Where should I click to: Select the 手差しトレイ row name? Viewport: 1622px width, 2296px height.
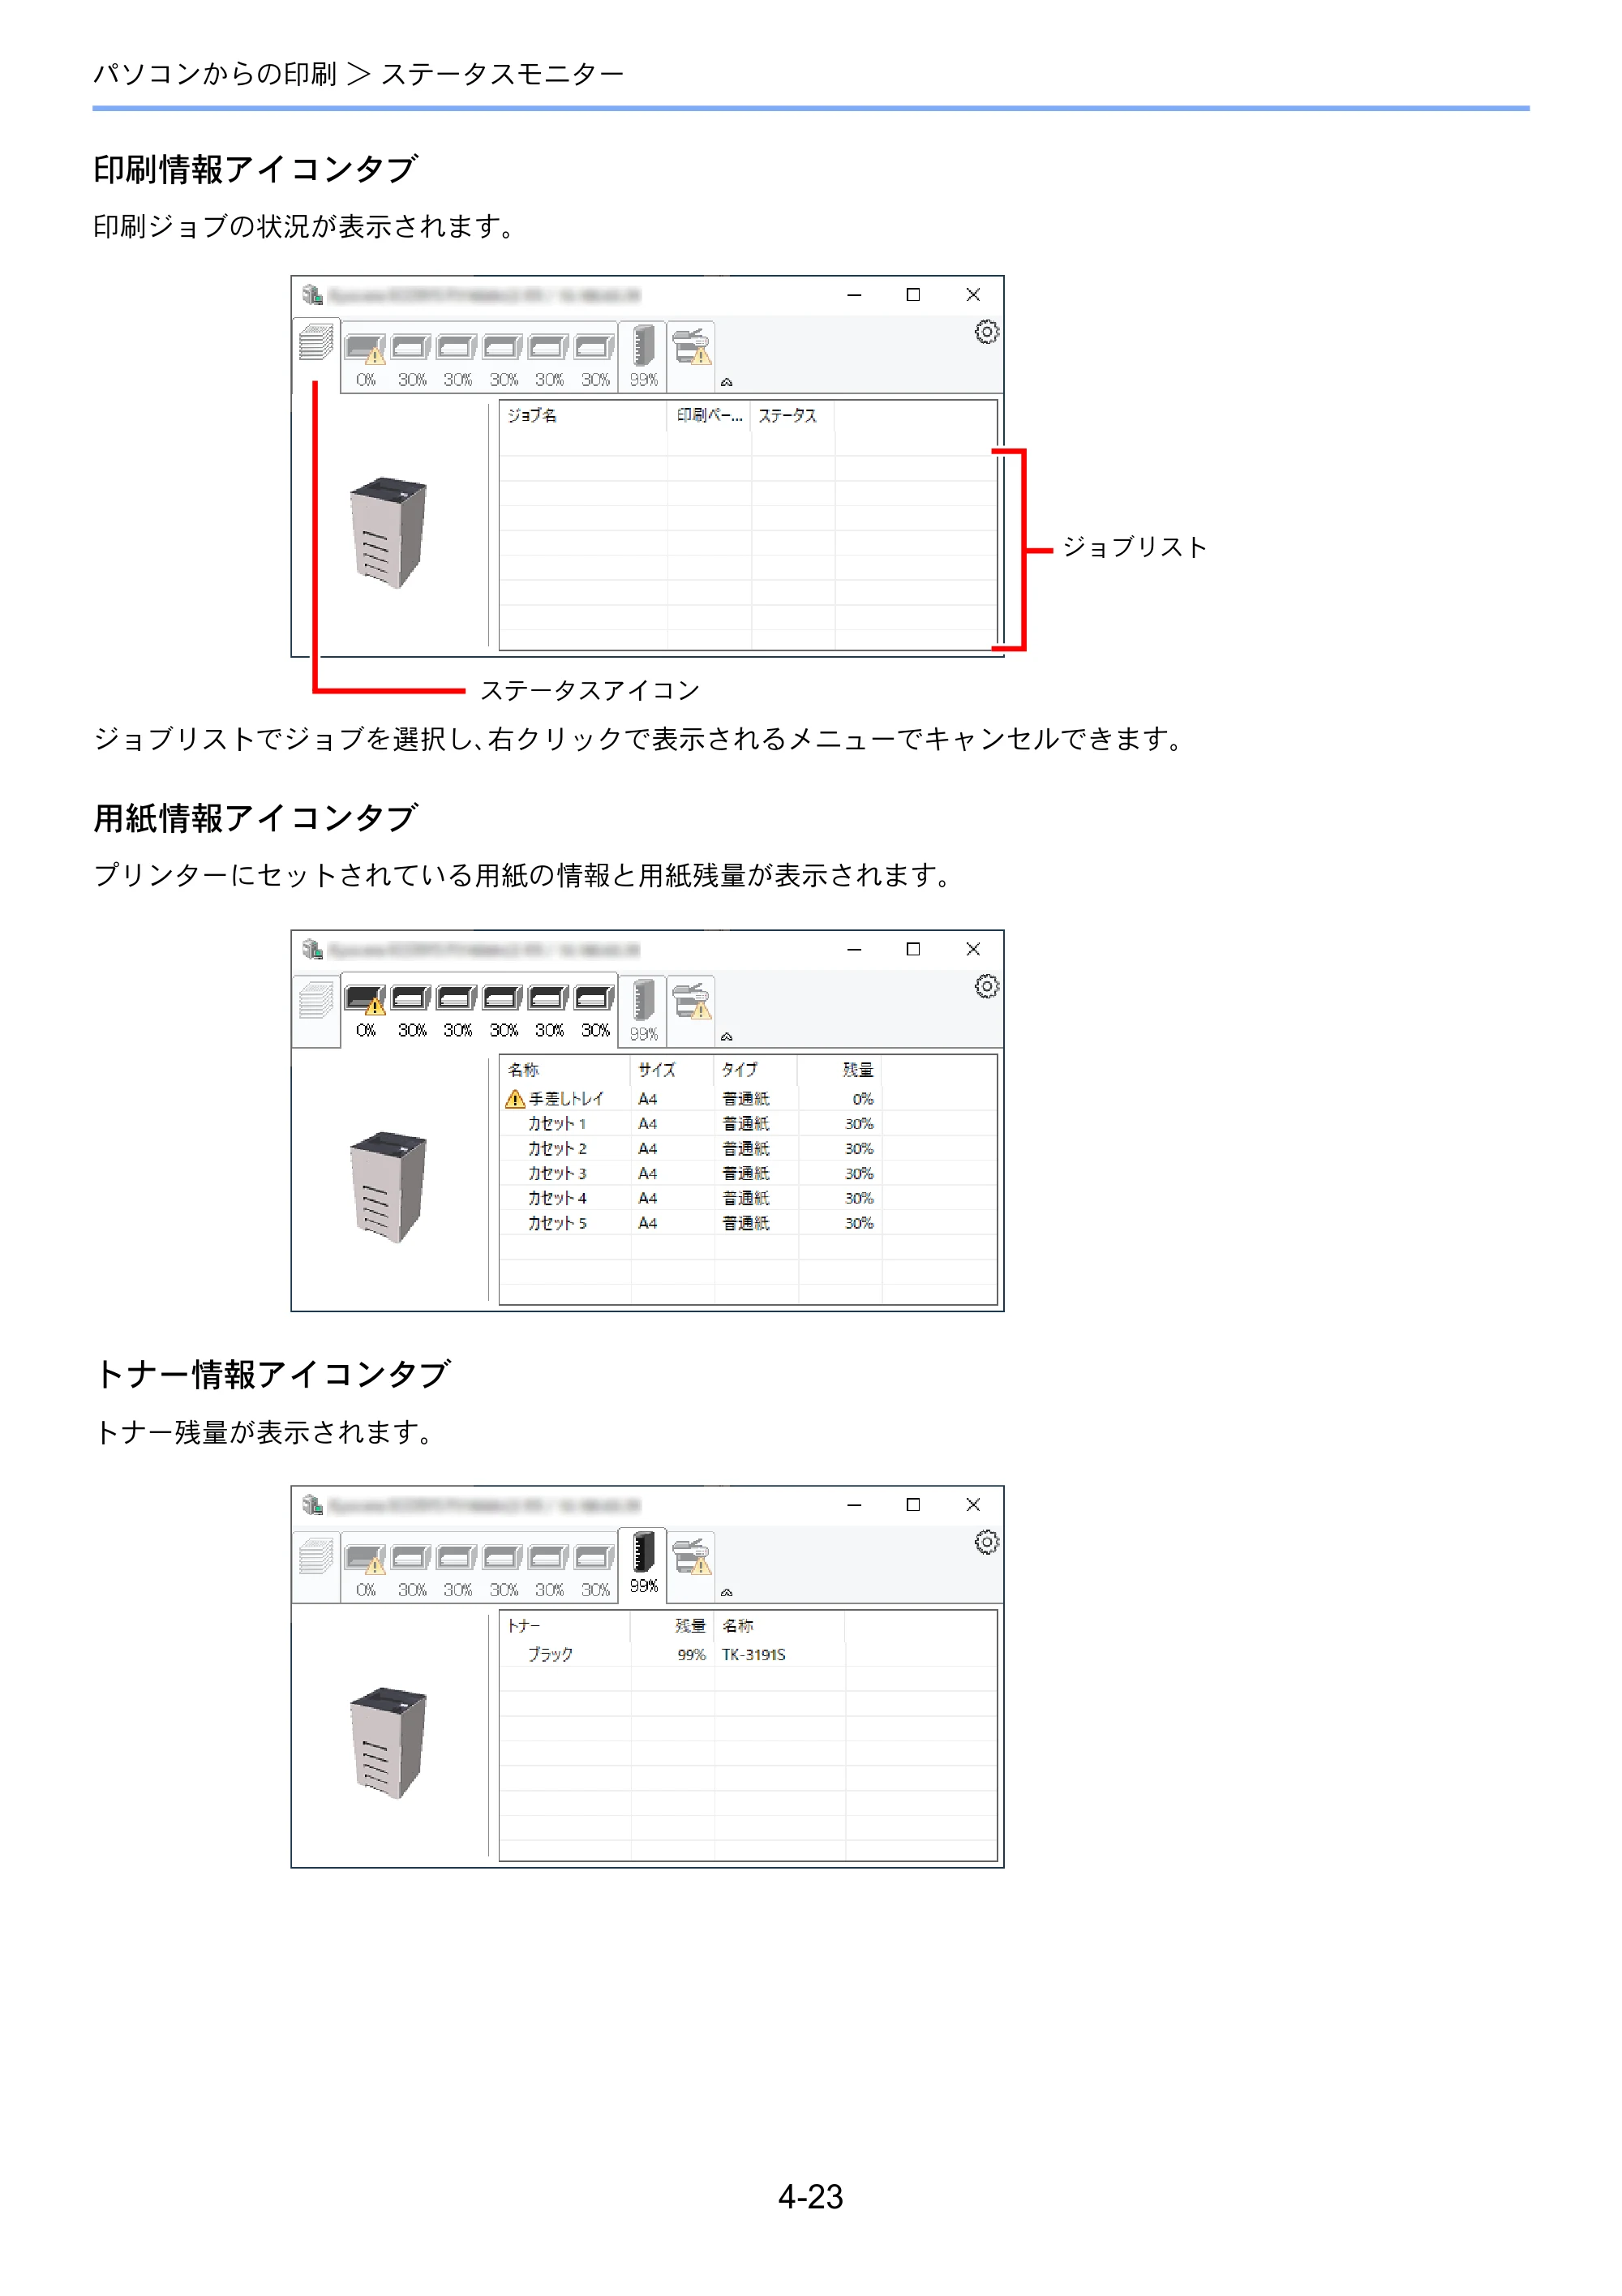pyautogui.click(x=566, y=1099)
